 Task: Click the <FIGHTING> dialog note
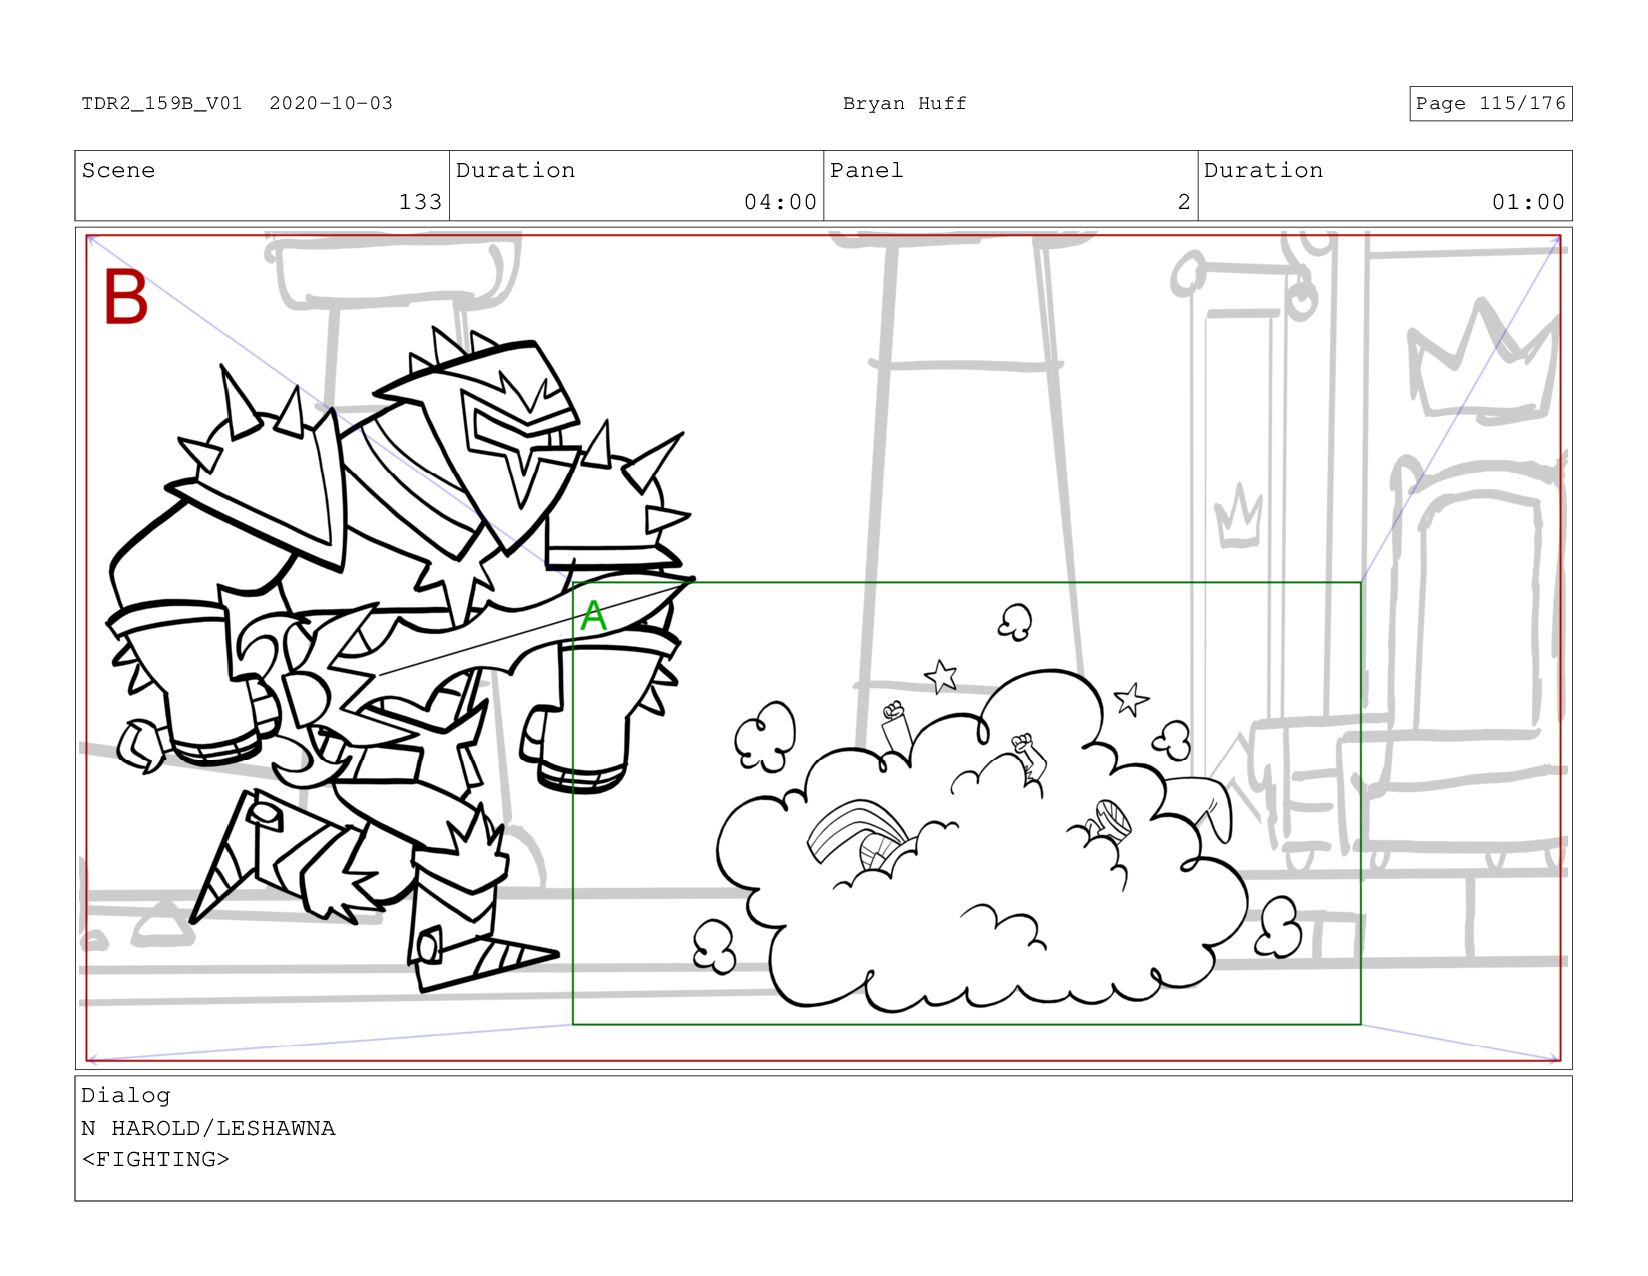[155, 1159]
